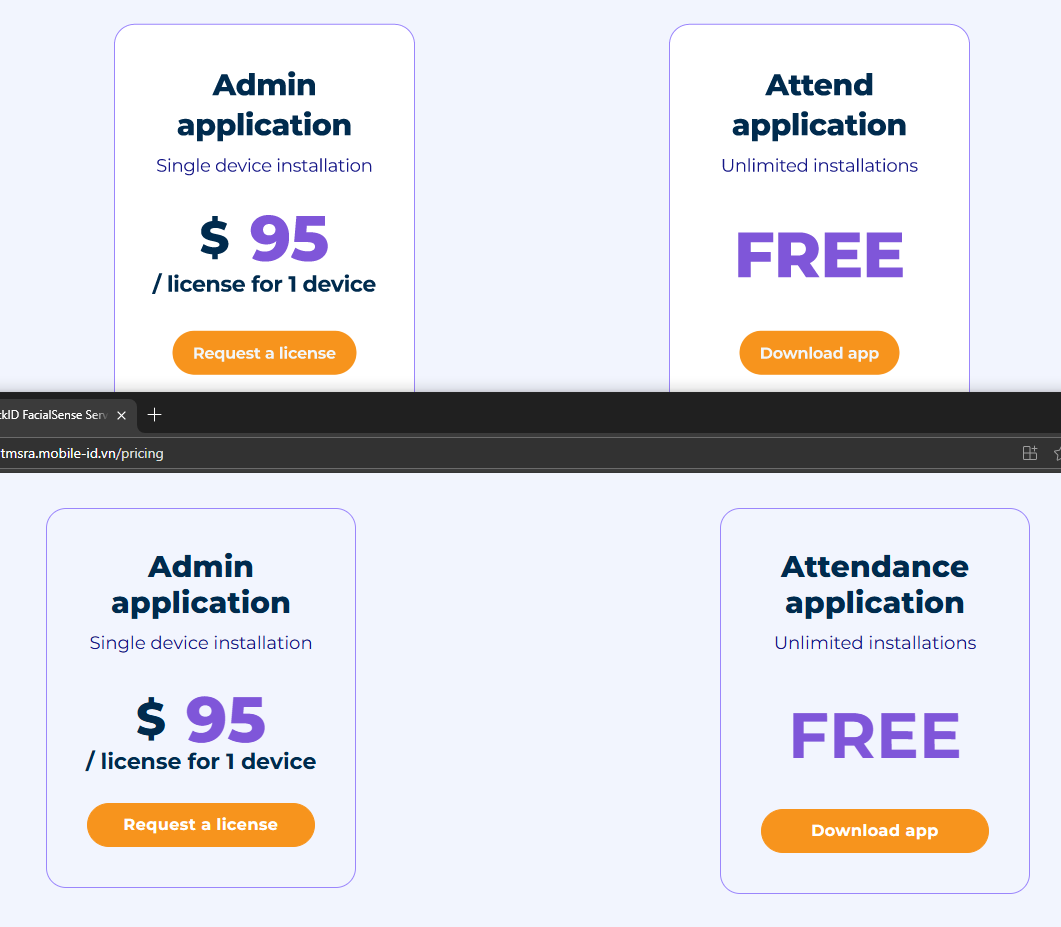Click Unlimited installations under Attendance application

pyautogui.click(x=875, y=643)
